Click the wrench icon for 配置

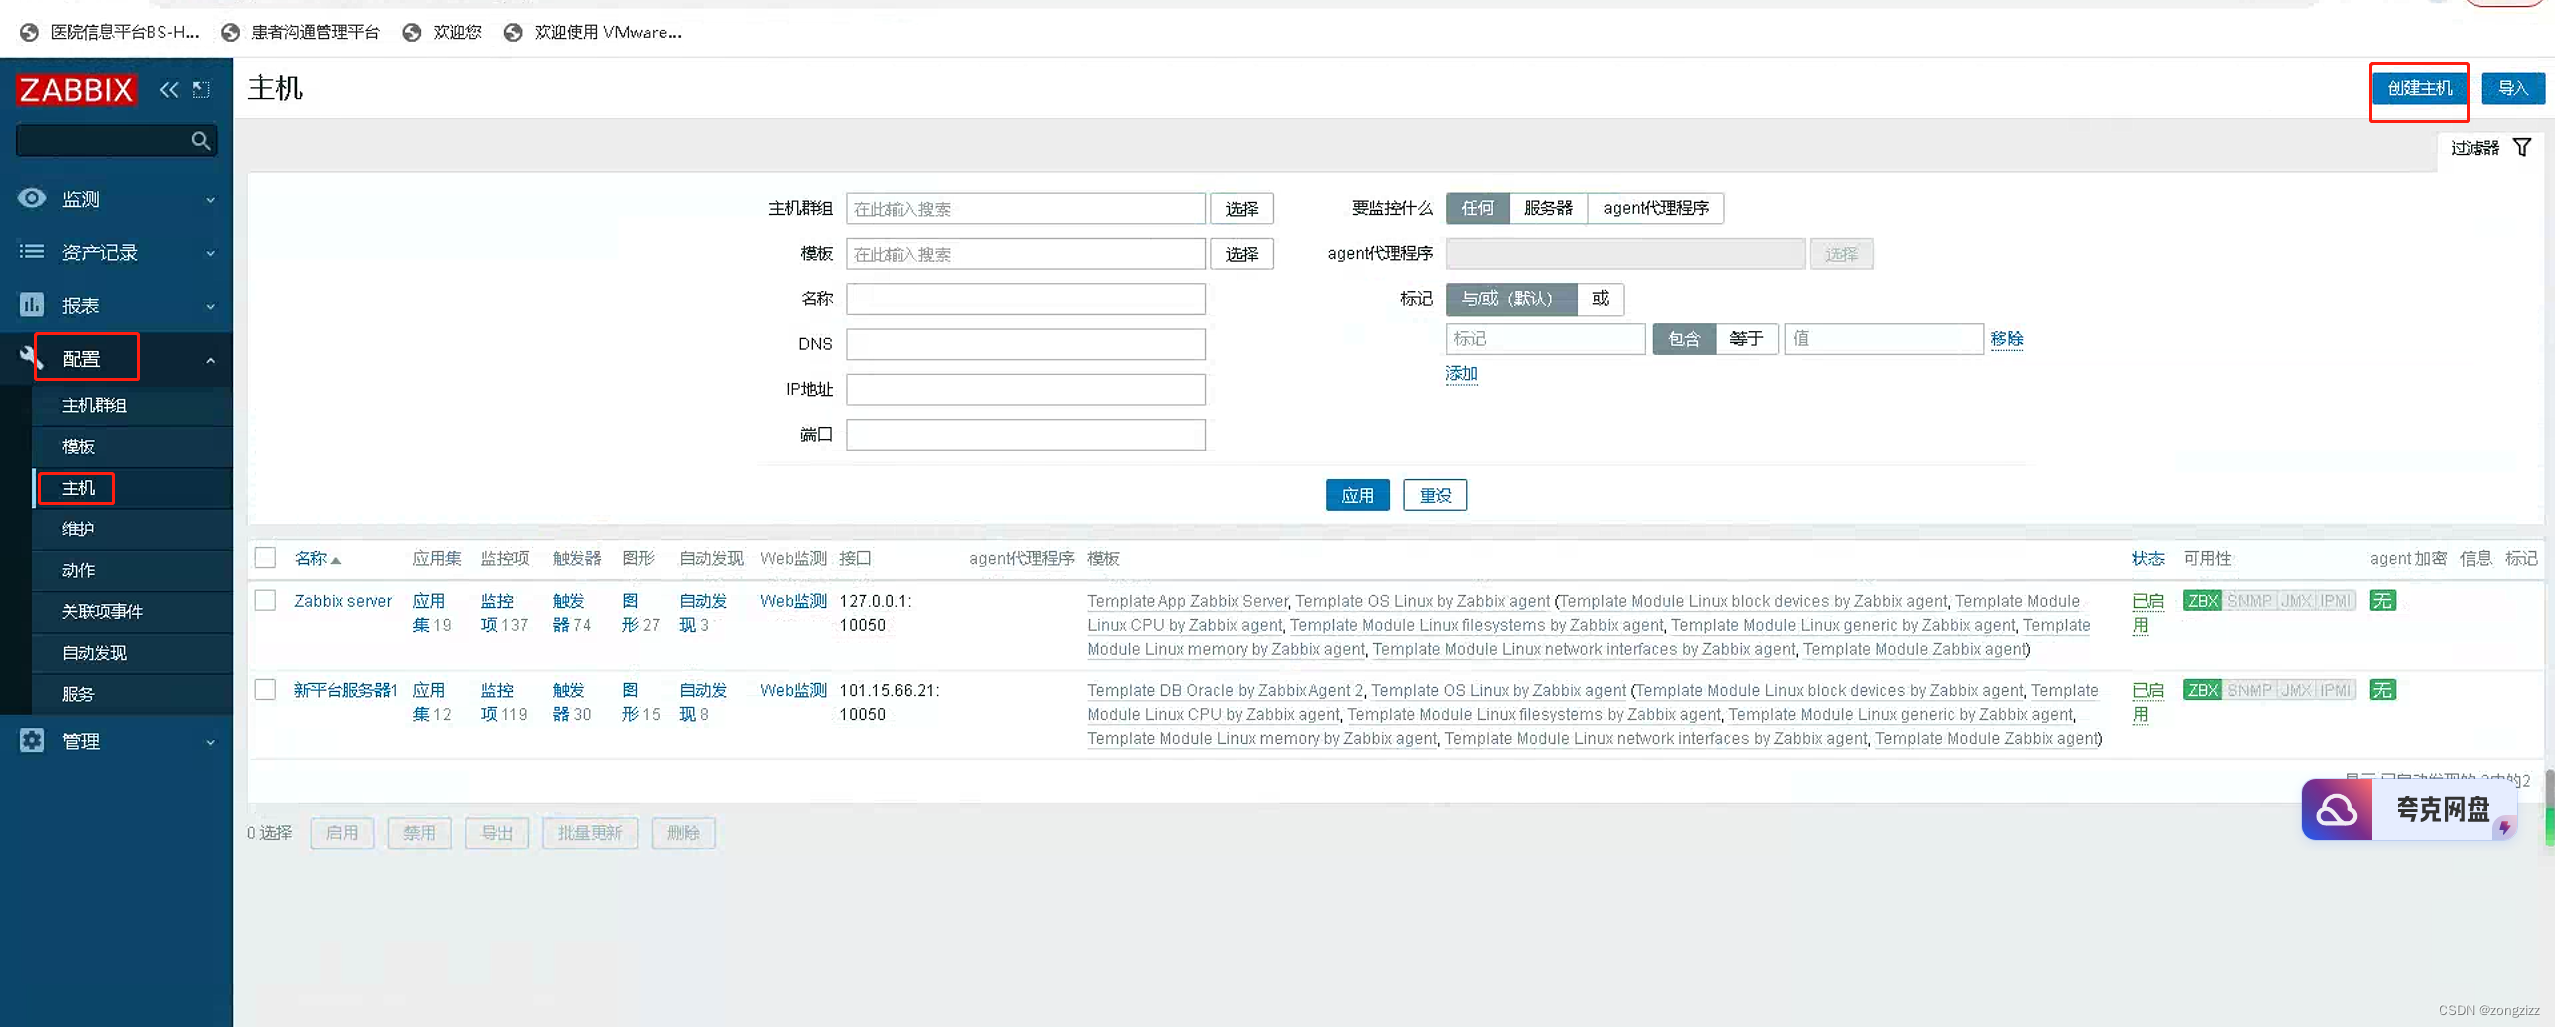(x=30, y=356)
